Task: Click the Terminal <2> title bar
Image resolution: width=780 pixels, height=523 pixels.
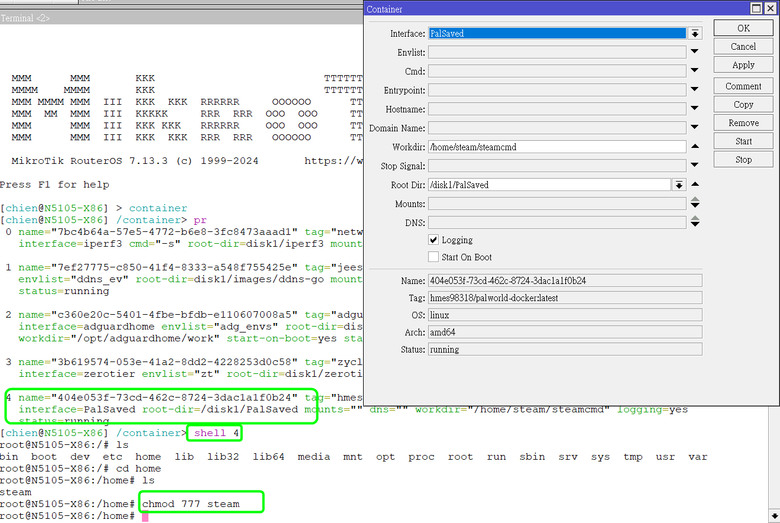Action: pyautogui.click(x=182, y=18)
